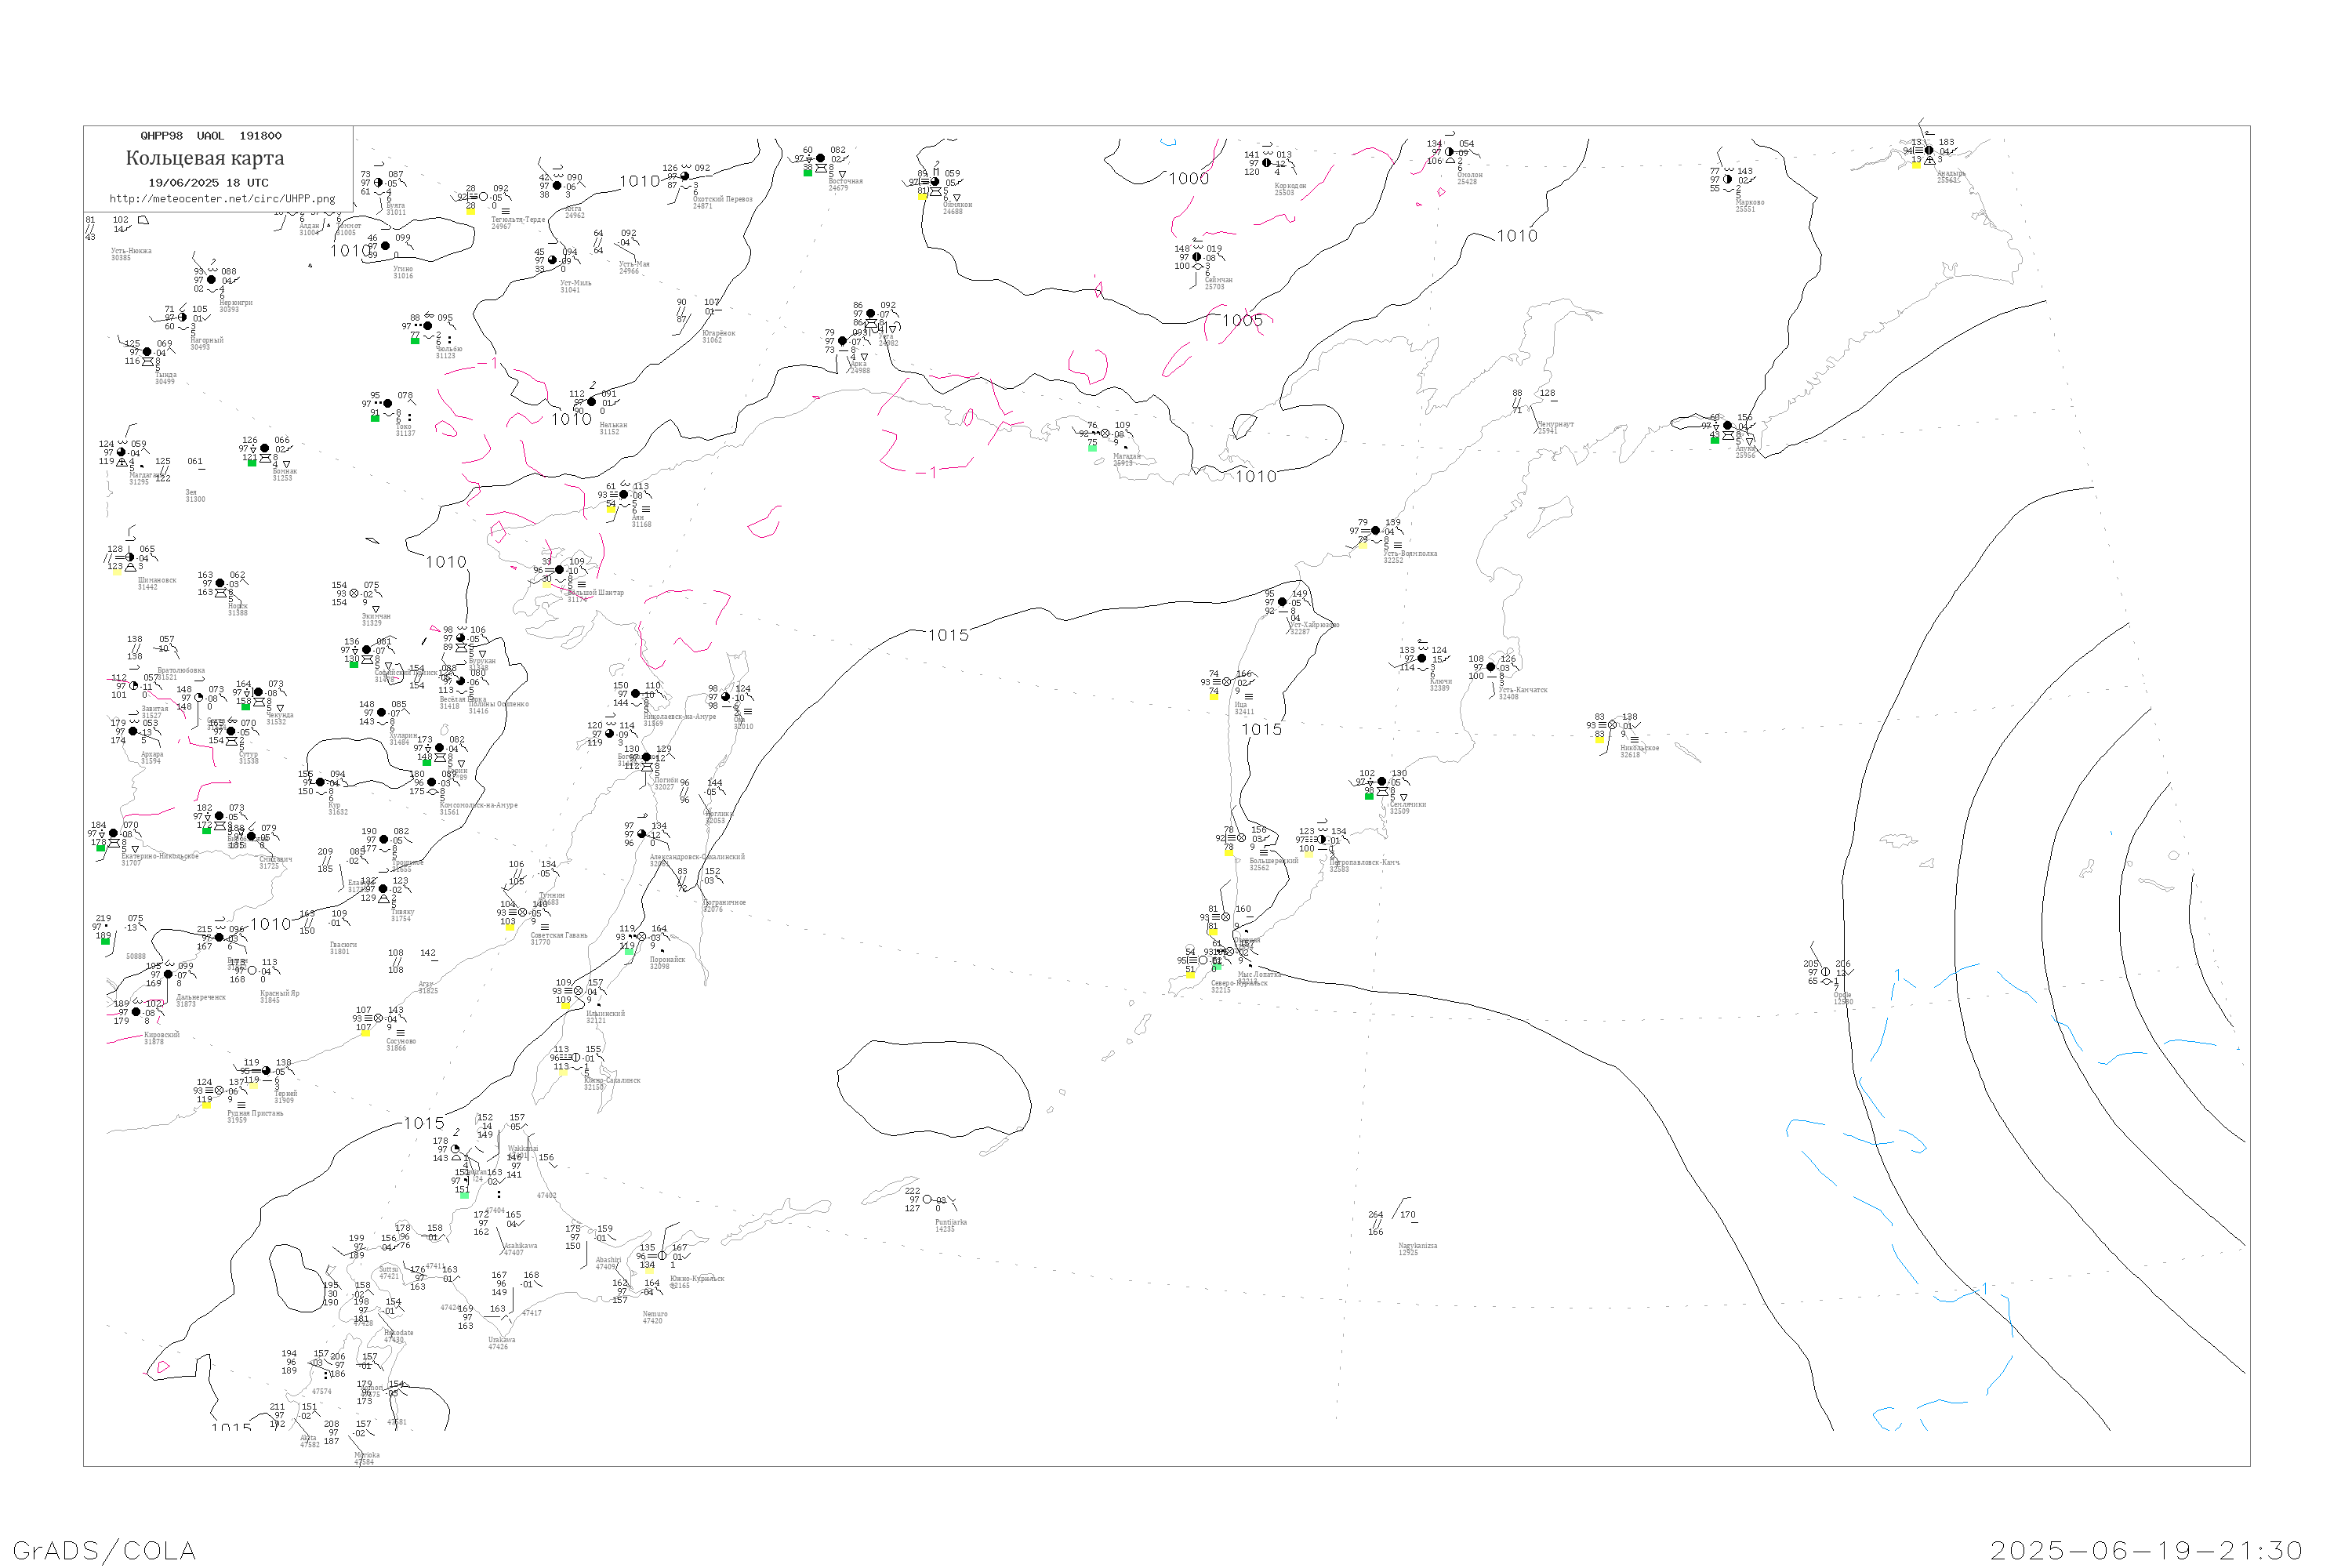Click the Аян station filled circle symbol
The height and width of the screenshot is (1568, 2352).
pyautogui.click(x=624, y=494)
